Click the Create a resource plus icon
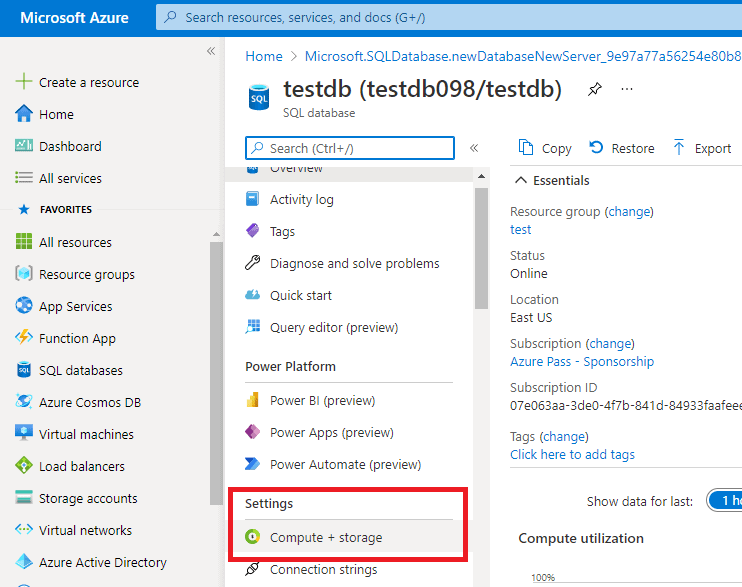The height and width of the screenshot is (587, 742). 24,81
